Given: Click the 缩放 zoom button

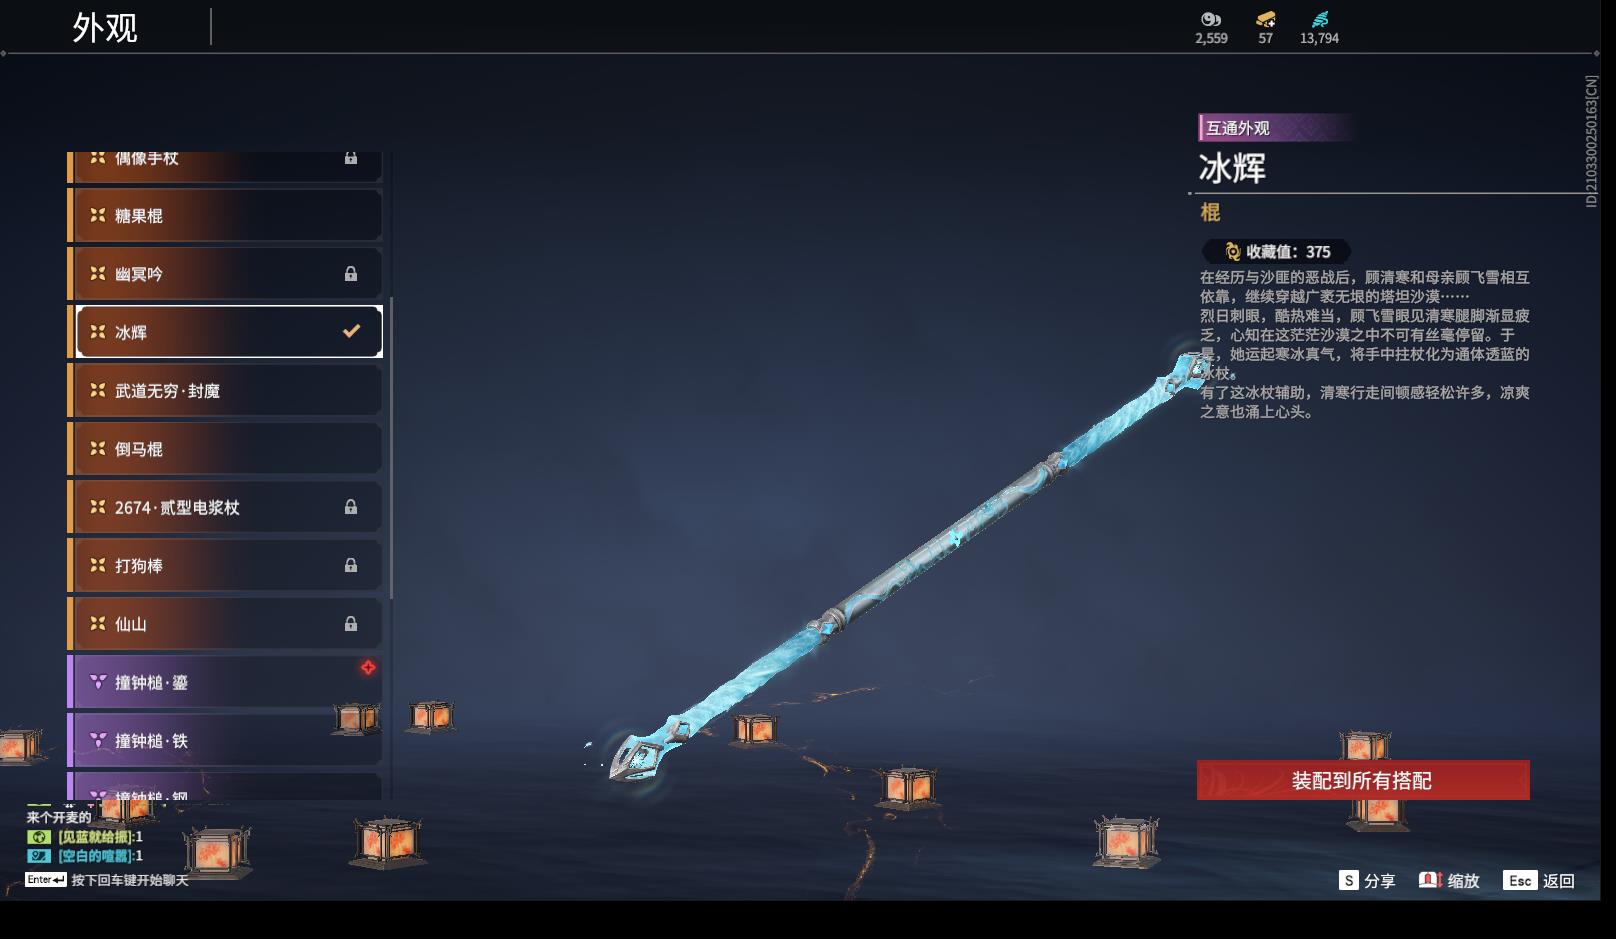Looking at the screenshot, I should pos(1449,880).
